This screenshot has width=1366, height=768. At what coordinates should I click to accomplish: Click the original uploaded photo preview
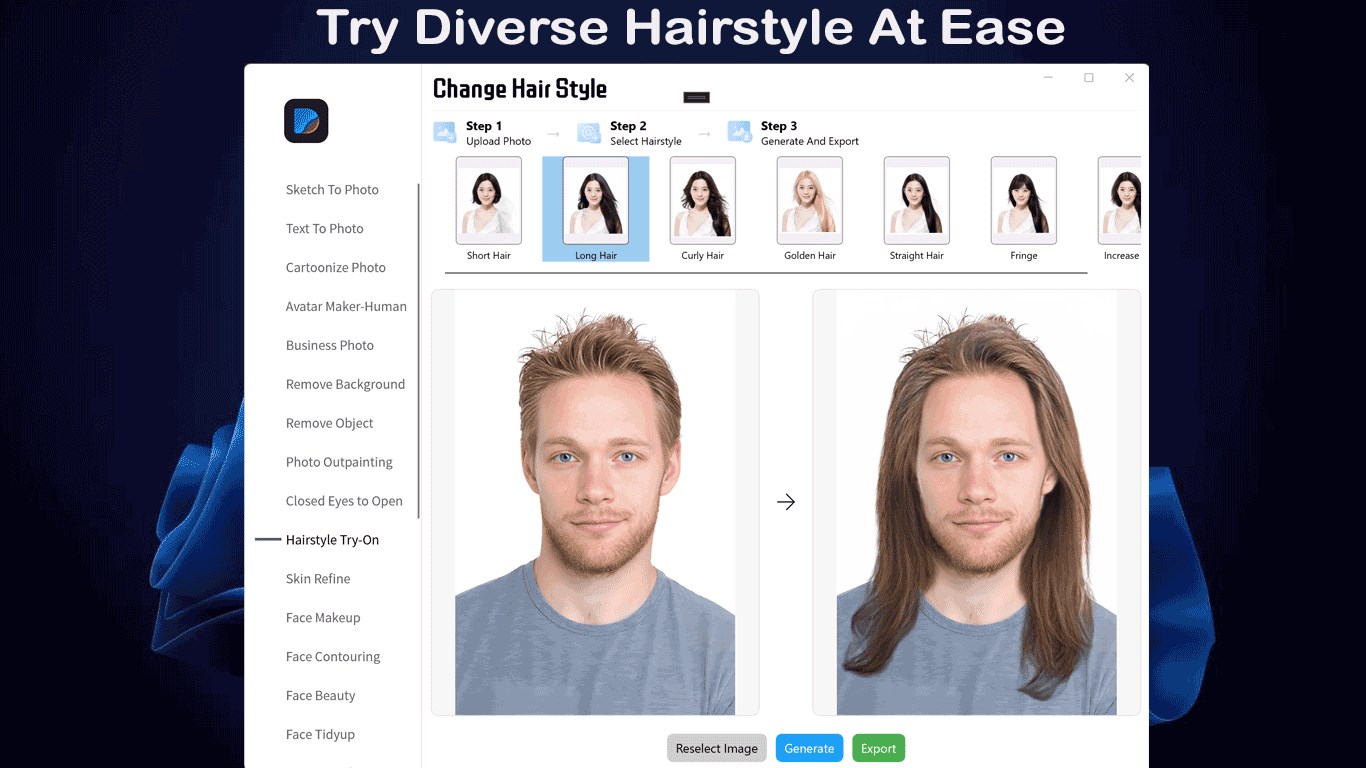595,502
